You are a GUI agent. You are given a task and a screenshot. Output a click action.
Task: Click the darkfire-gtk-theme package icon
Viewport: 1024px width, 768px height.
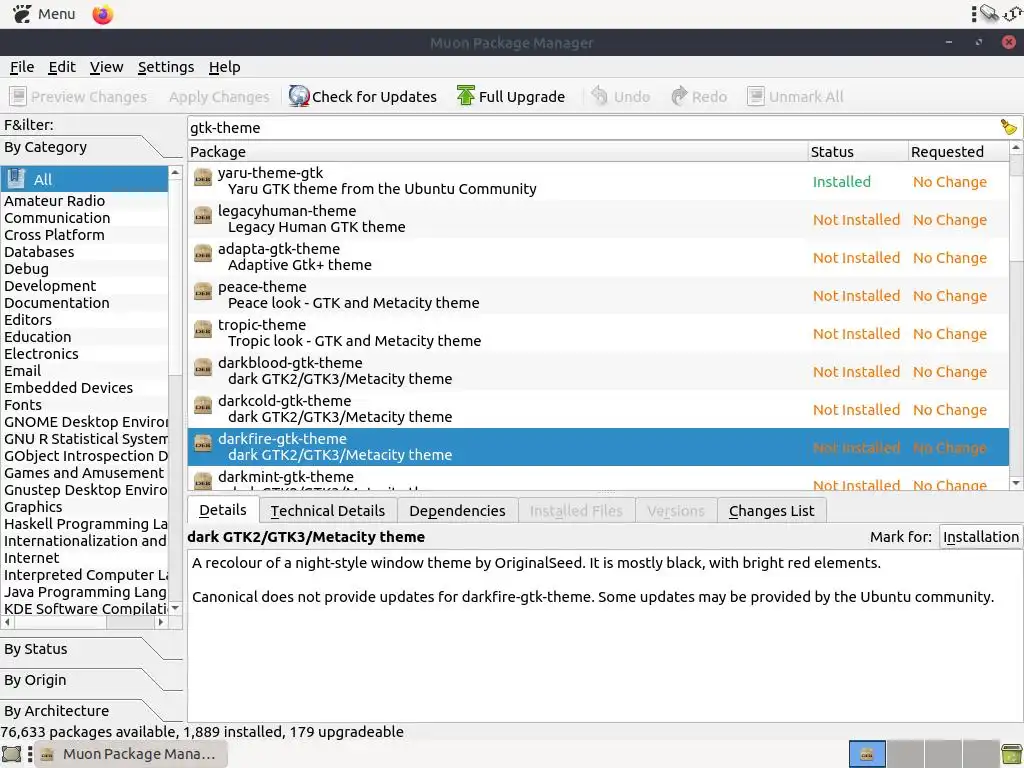coord(203,443)
